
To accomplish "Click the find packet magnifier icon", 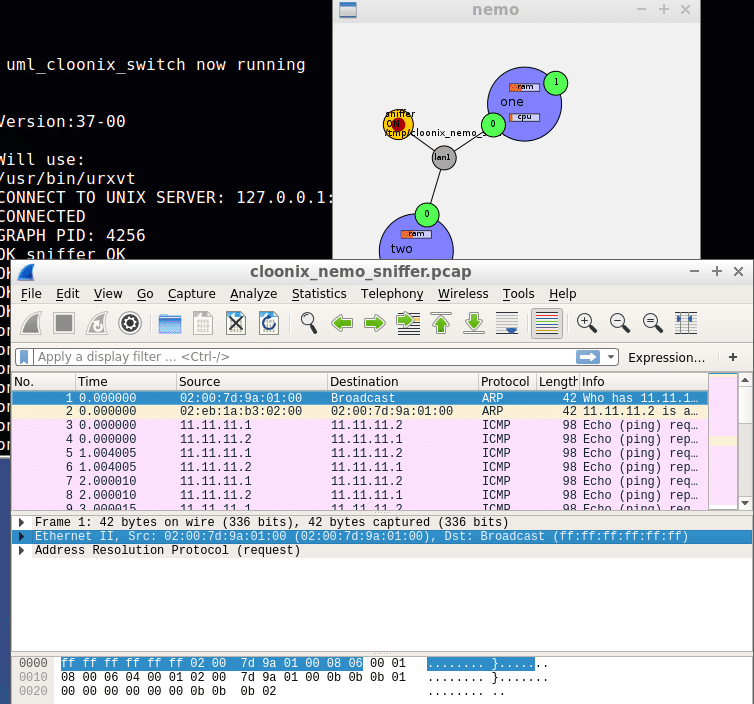I will pos(309,323).
